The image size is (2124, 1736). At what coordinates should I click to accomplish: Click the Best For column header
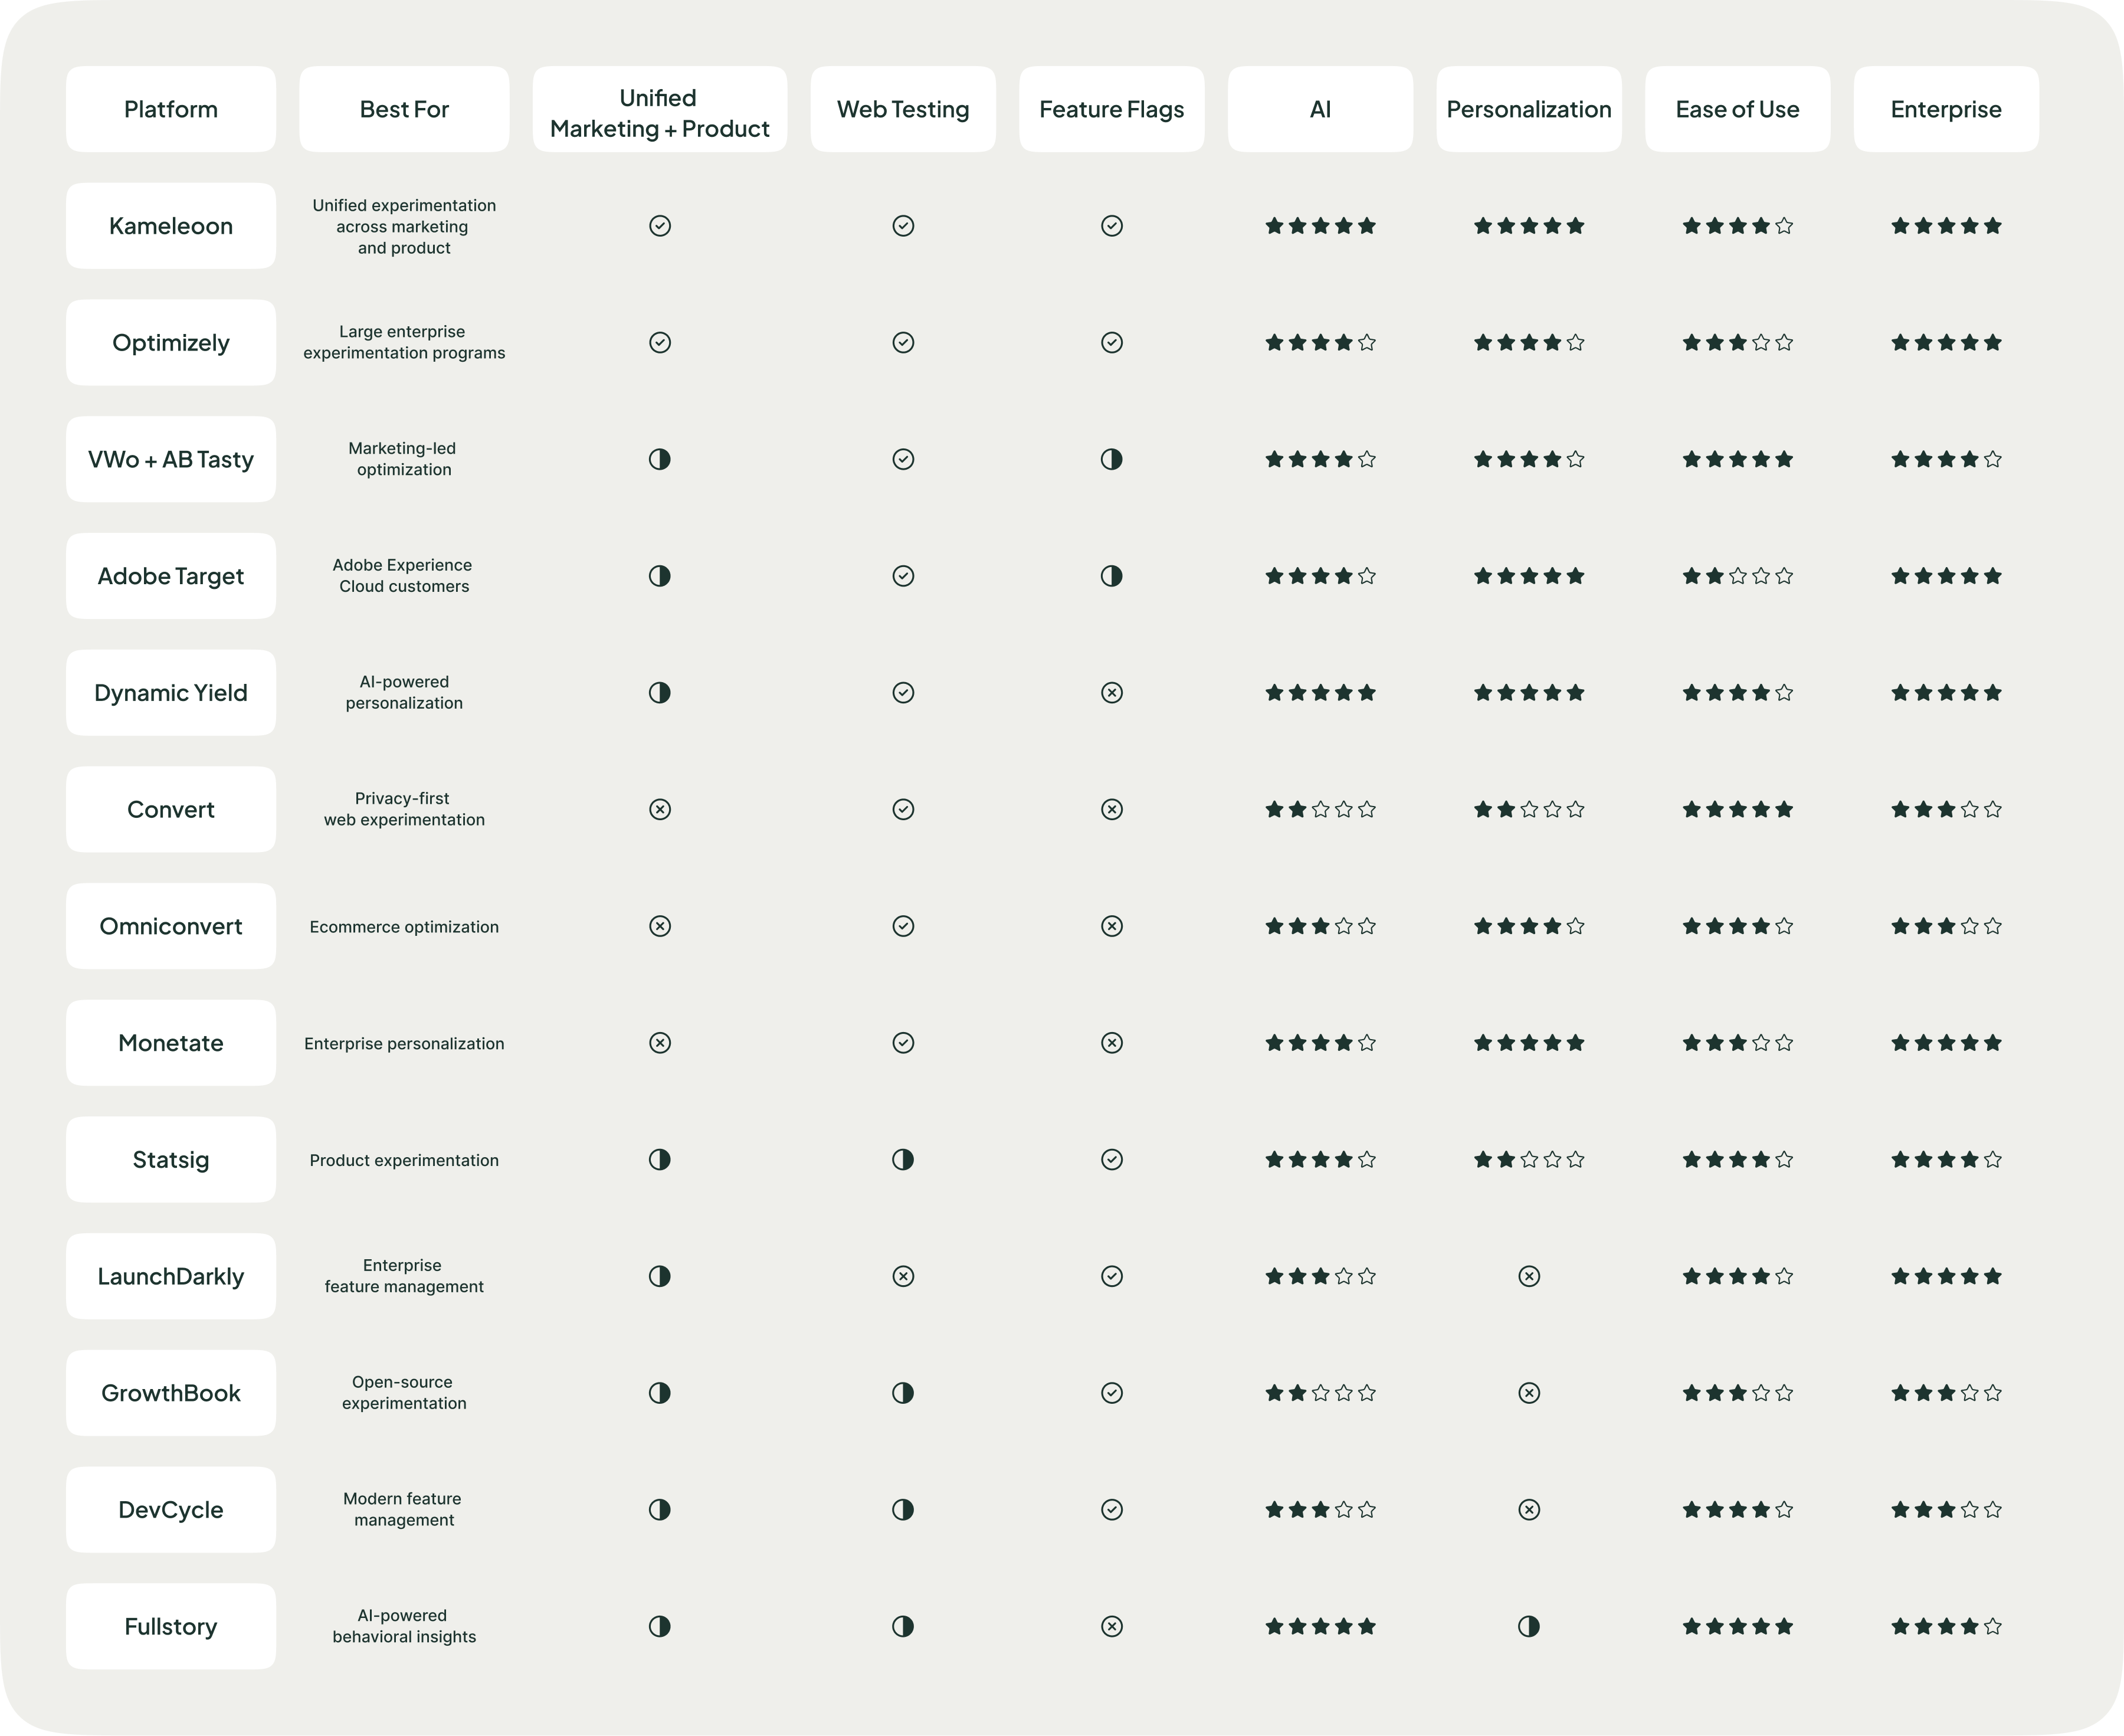tap(404, 109)
